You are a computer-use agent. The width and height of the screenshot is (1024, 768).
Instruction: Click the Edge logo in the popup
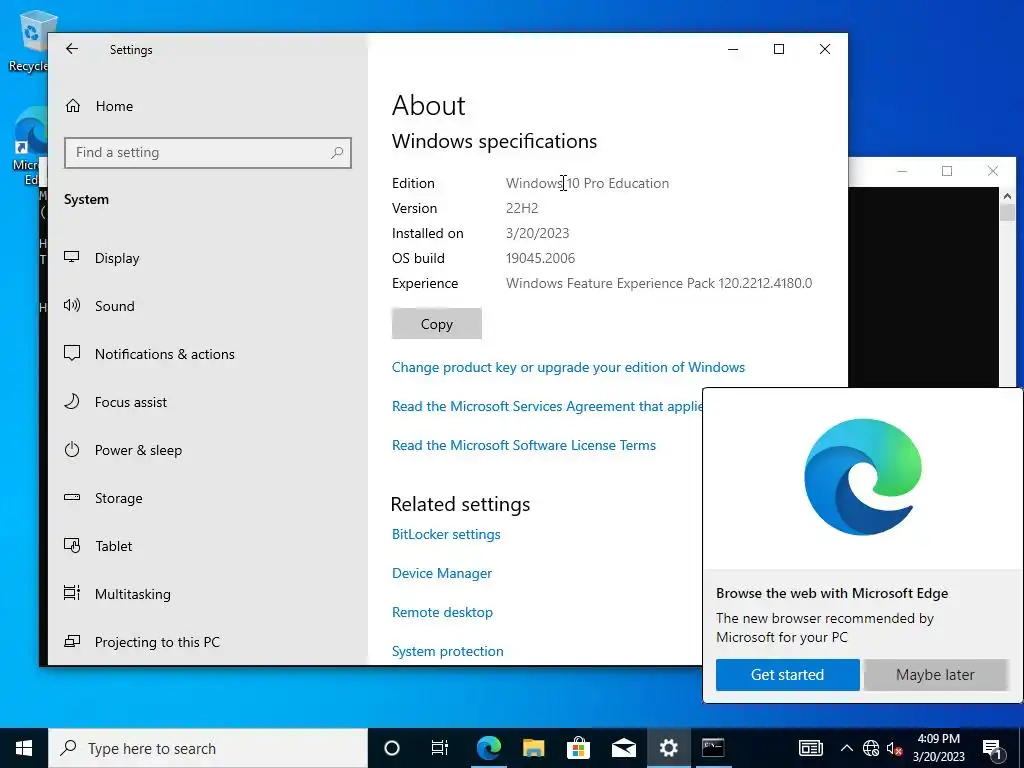[863, 477]
